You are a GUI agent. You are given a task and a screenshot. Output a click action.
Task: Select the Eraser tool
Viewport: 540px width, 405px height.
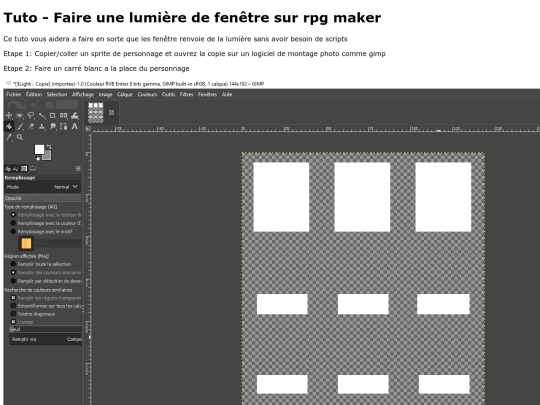(31, 126)
